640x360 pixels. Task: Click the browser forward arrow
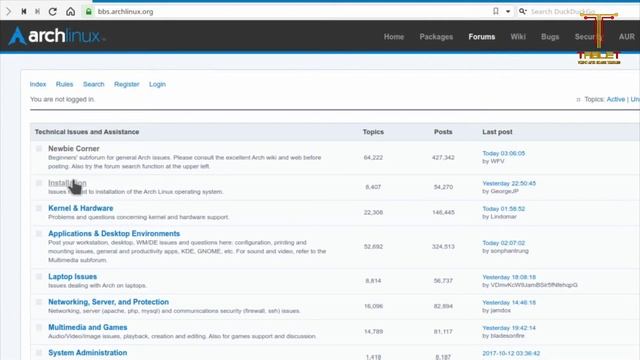(x=8, y=11)
